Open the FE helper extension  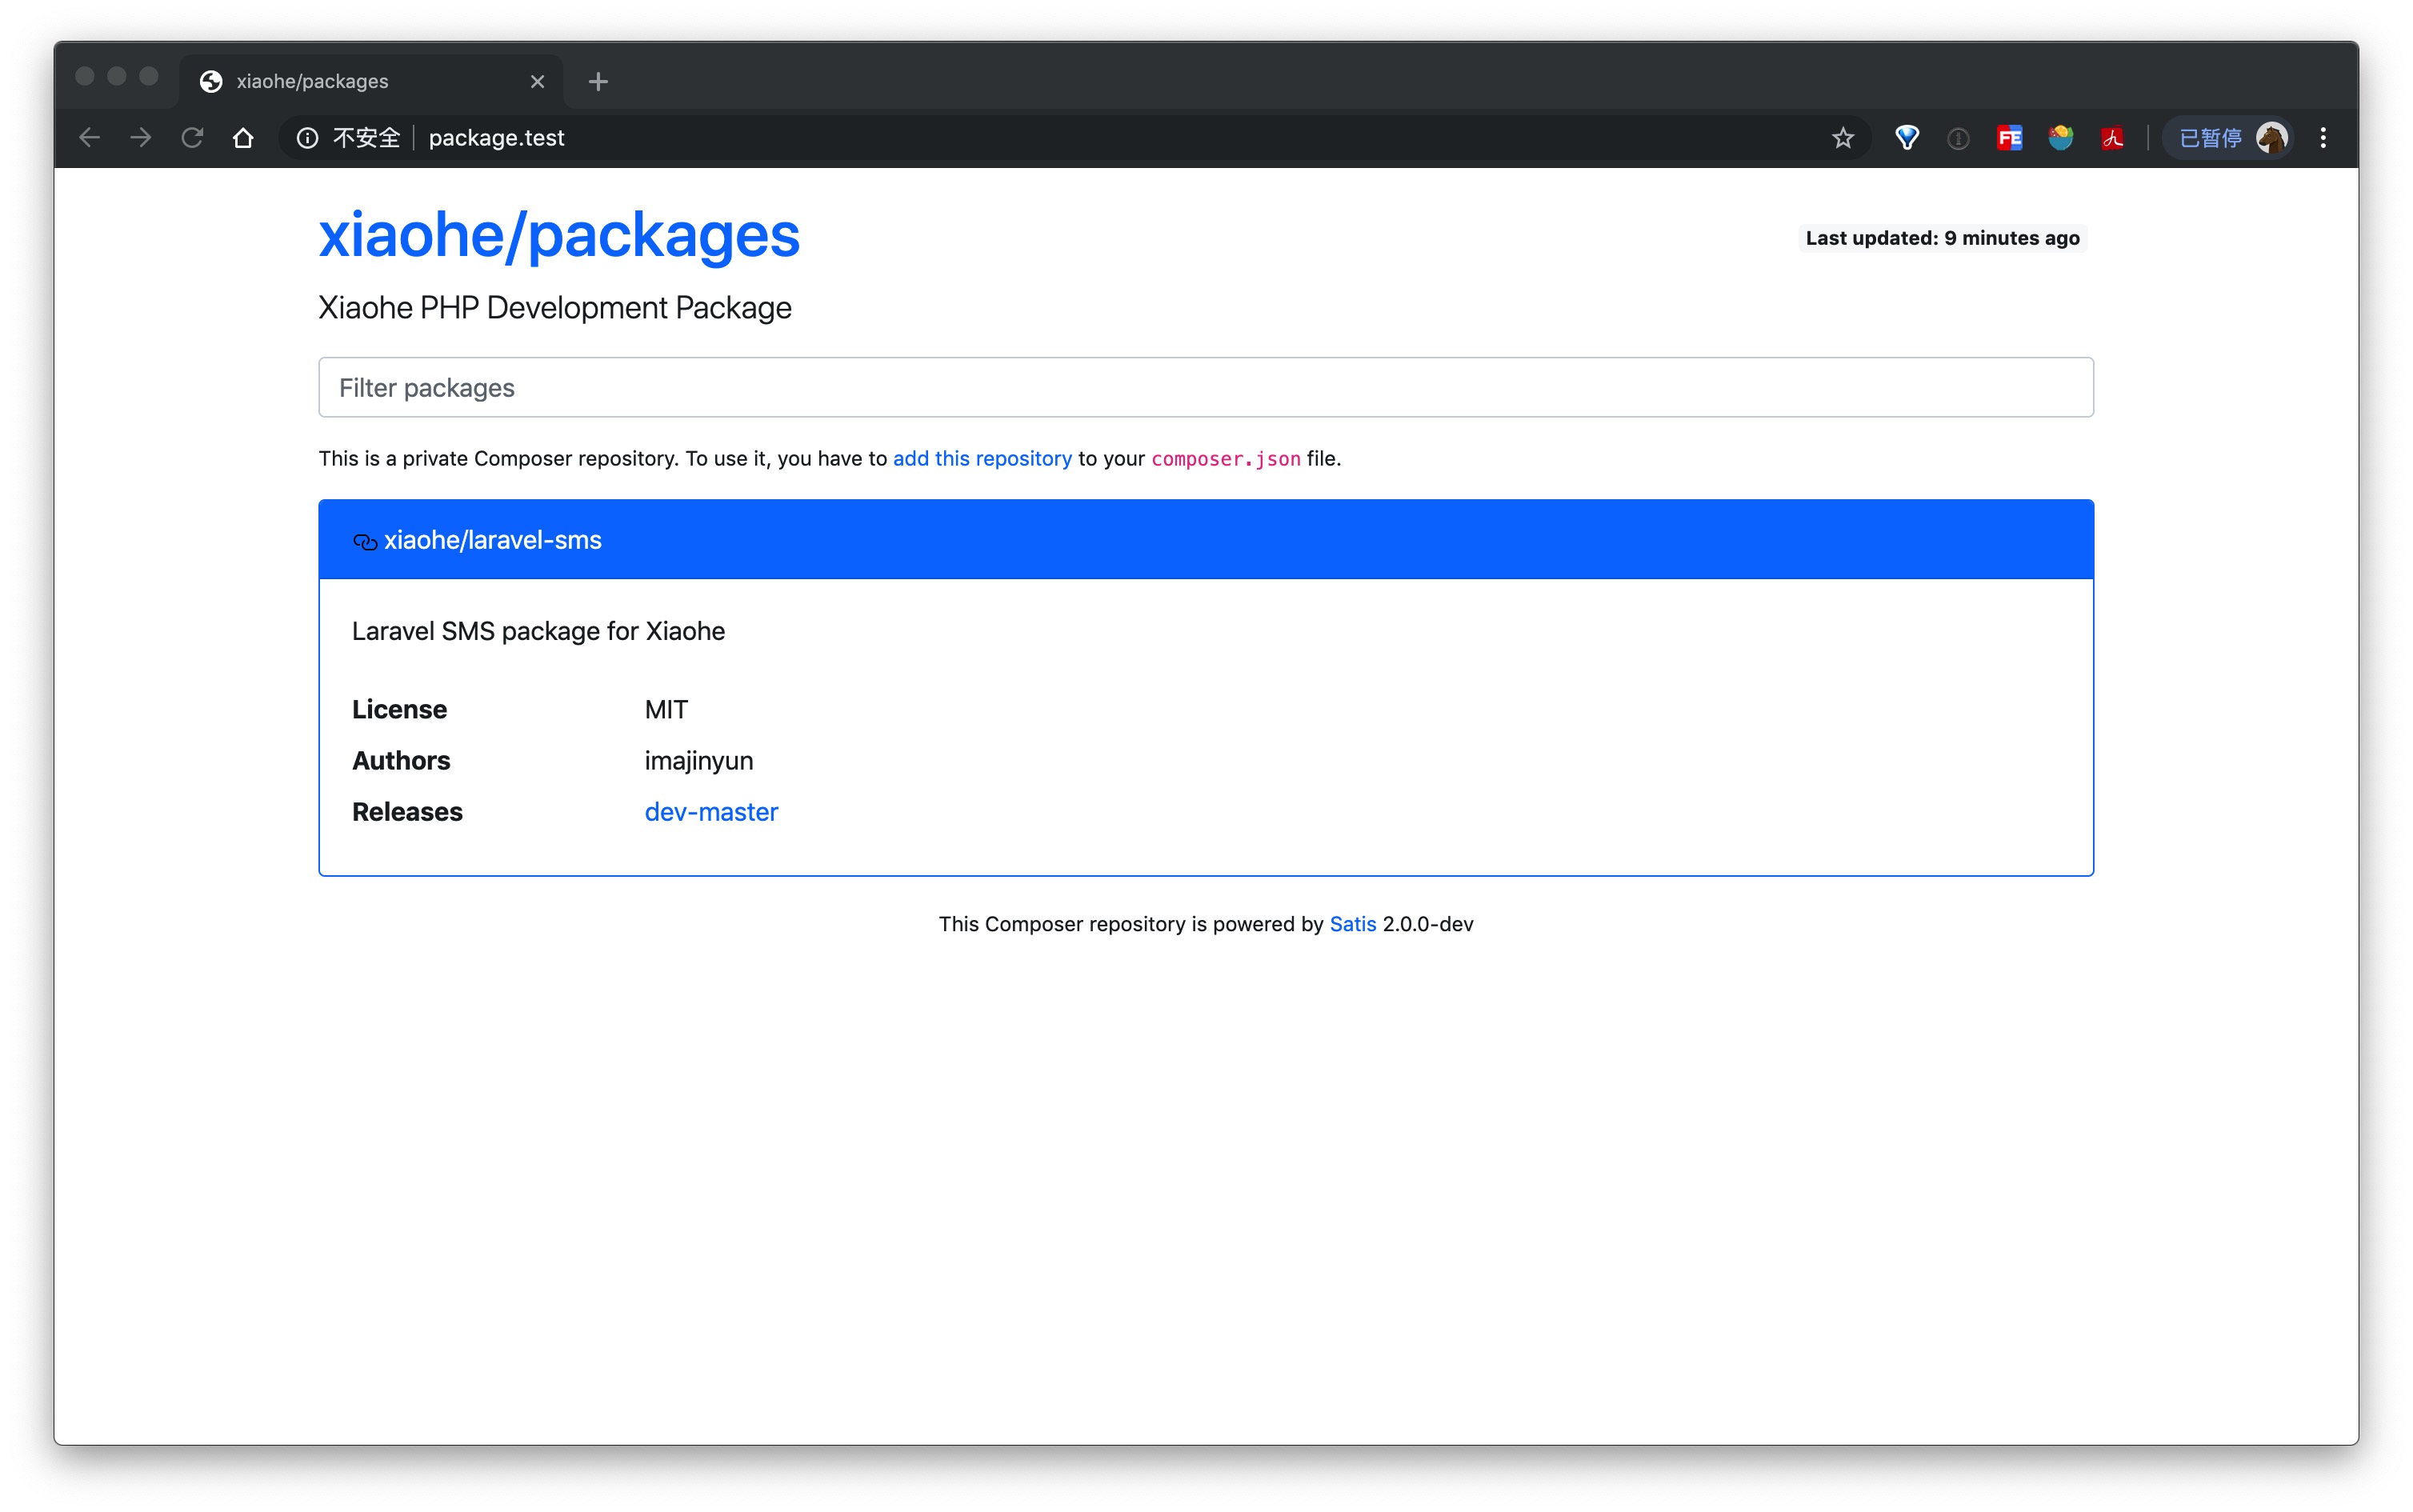click(x=2010, y=138)
